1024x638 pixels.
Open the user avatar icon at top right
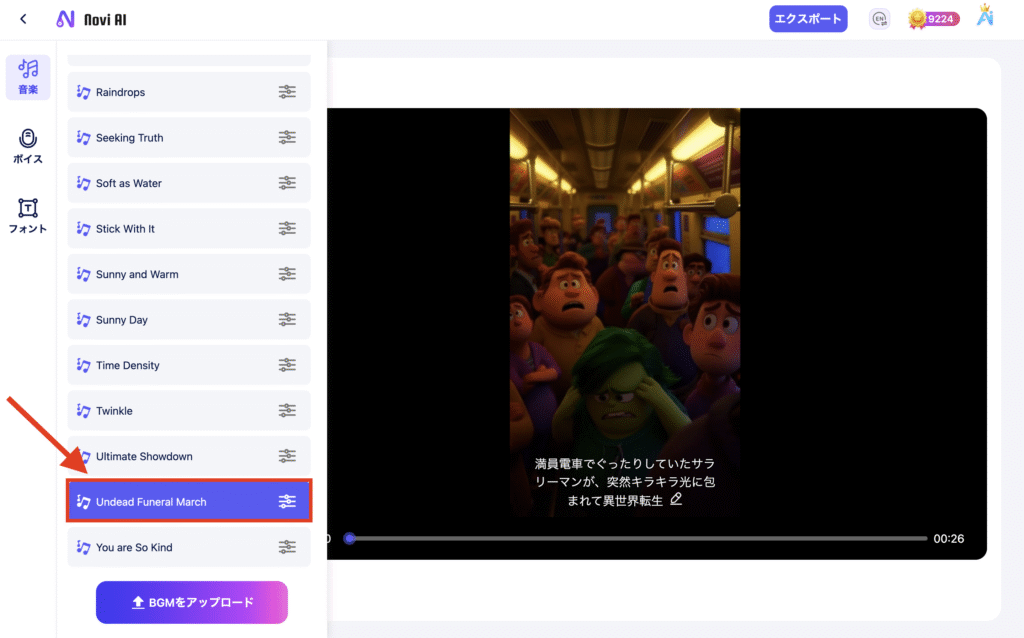[985, 18]
